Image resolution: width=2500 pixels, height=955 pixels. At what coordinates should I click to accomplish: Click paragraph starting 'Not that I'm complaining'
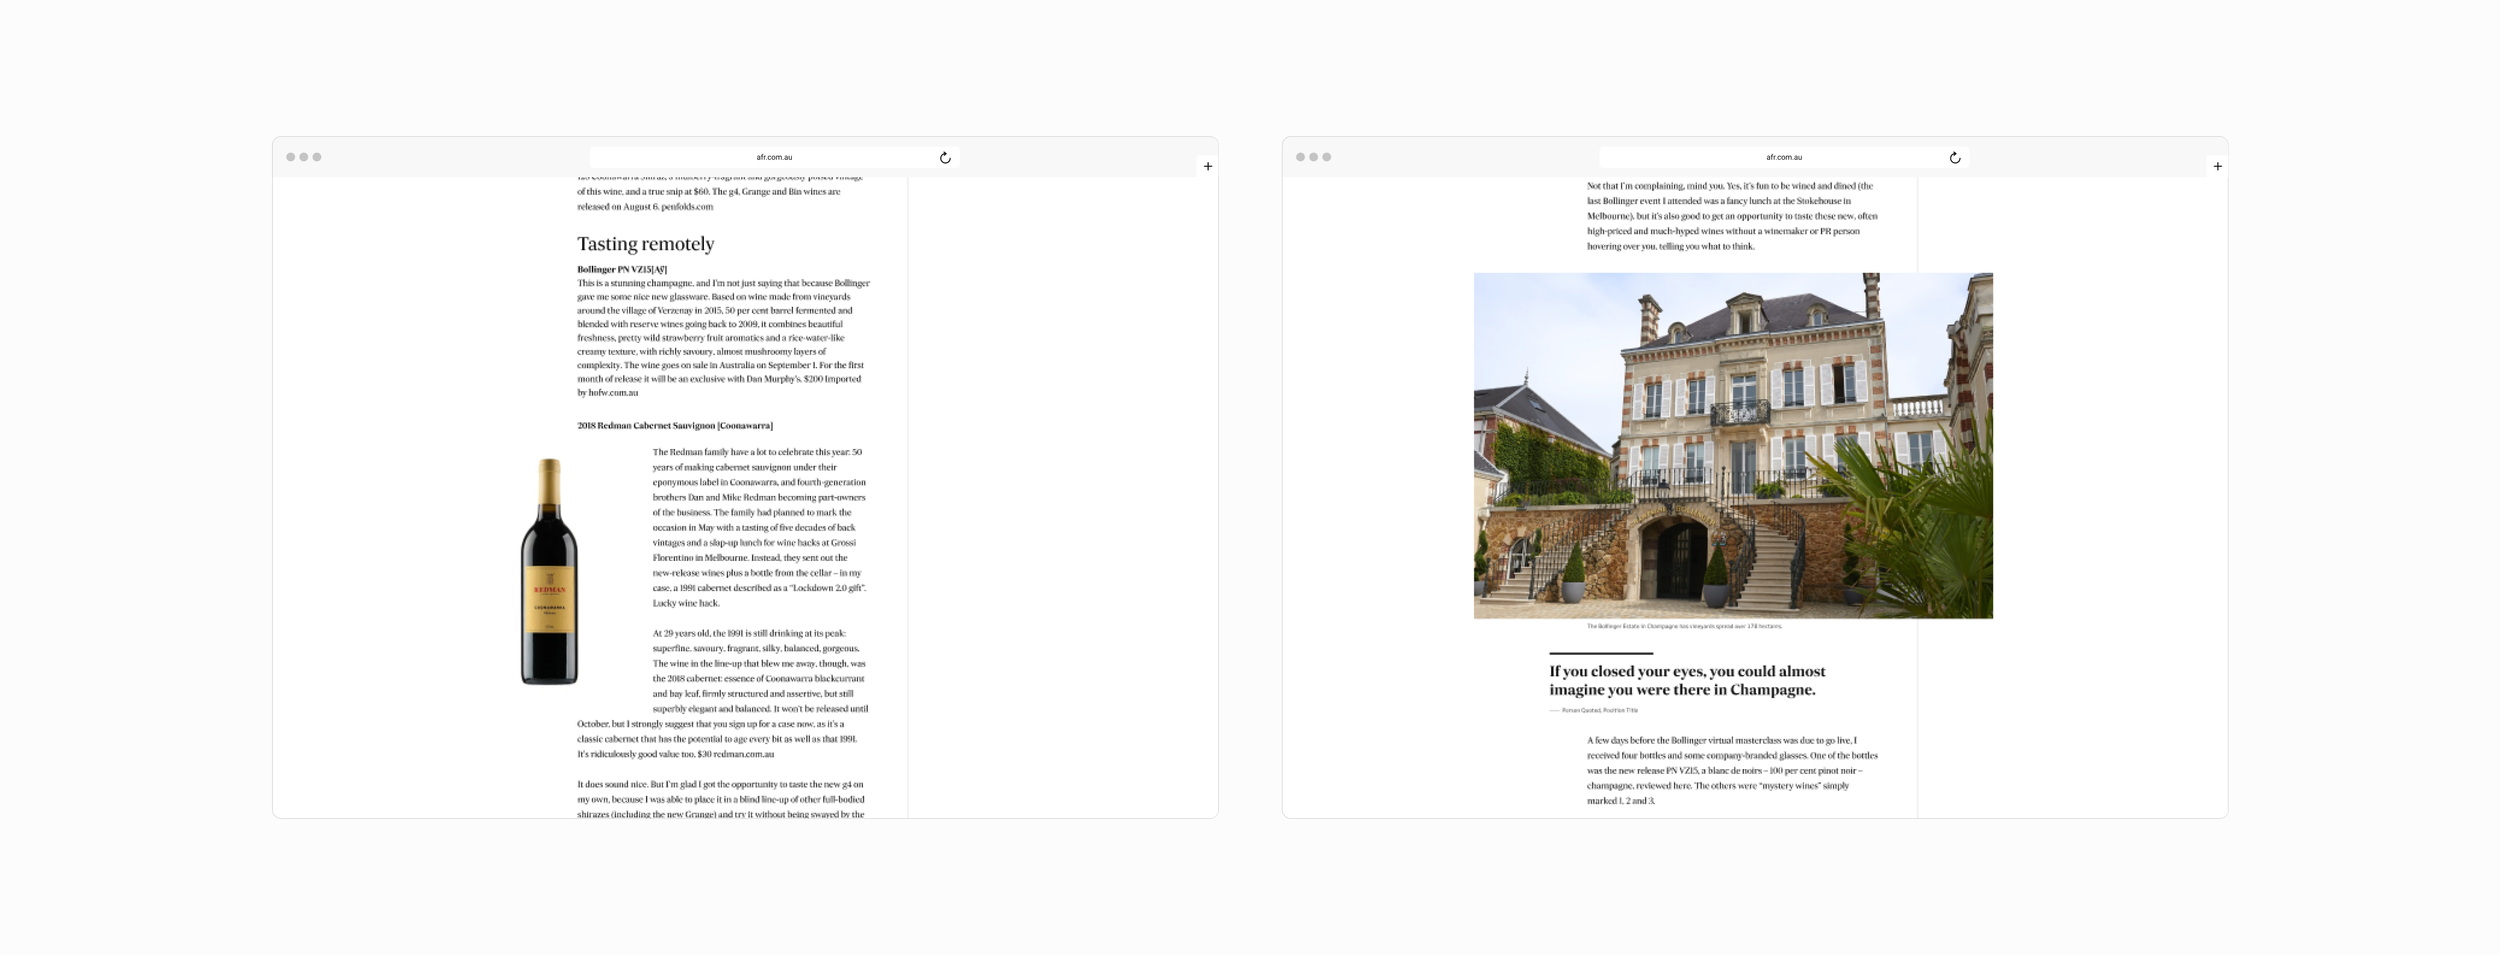[x=1733, y=216]
